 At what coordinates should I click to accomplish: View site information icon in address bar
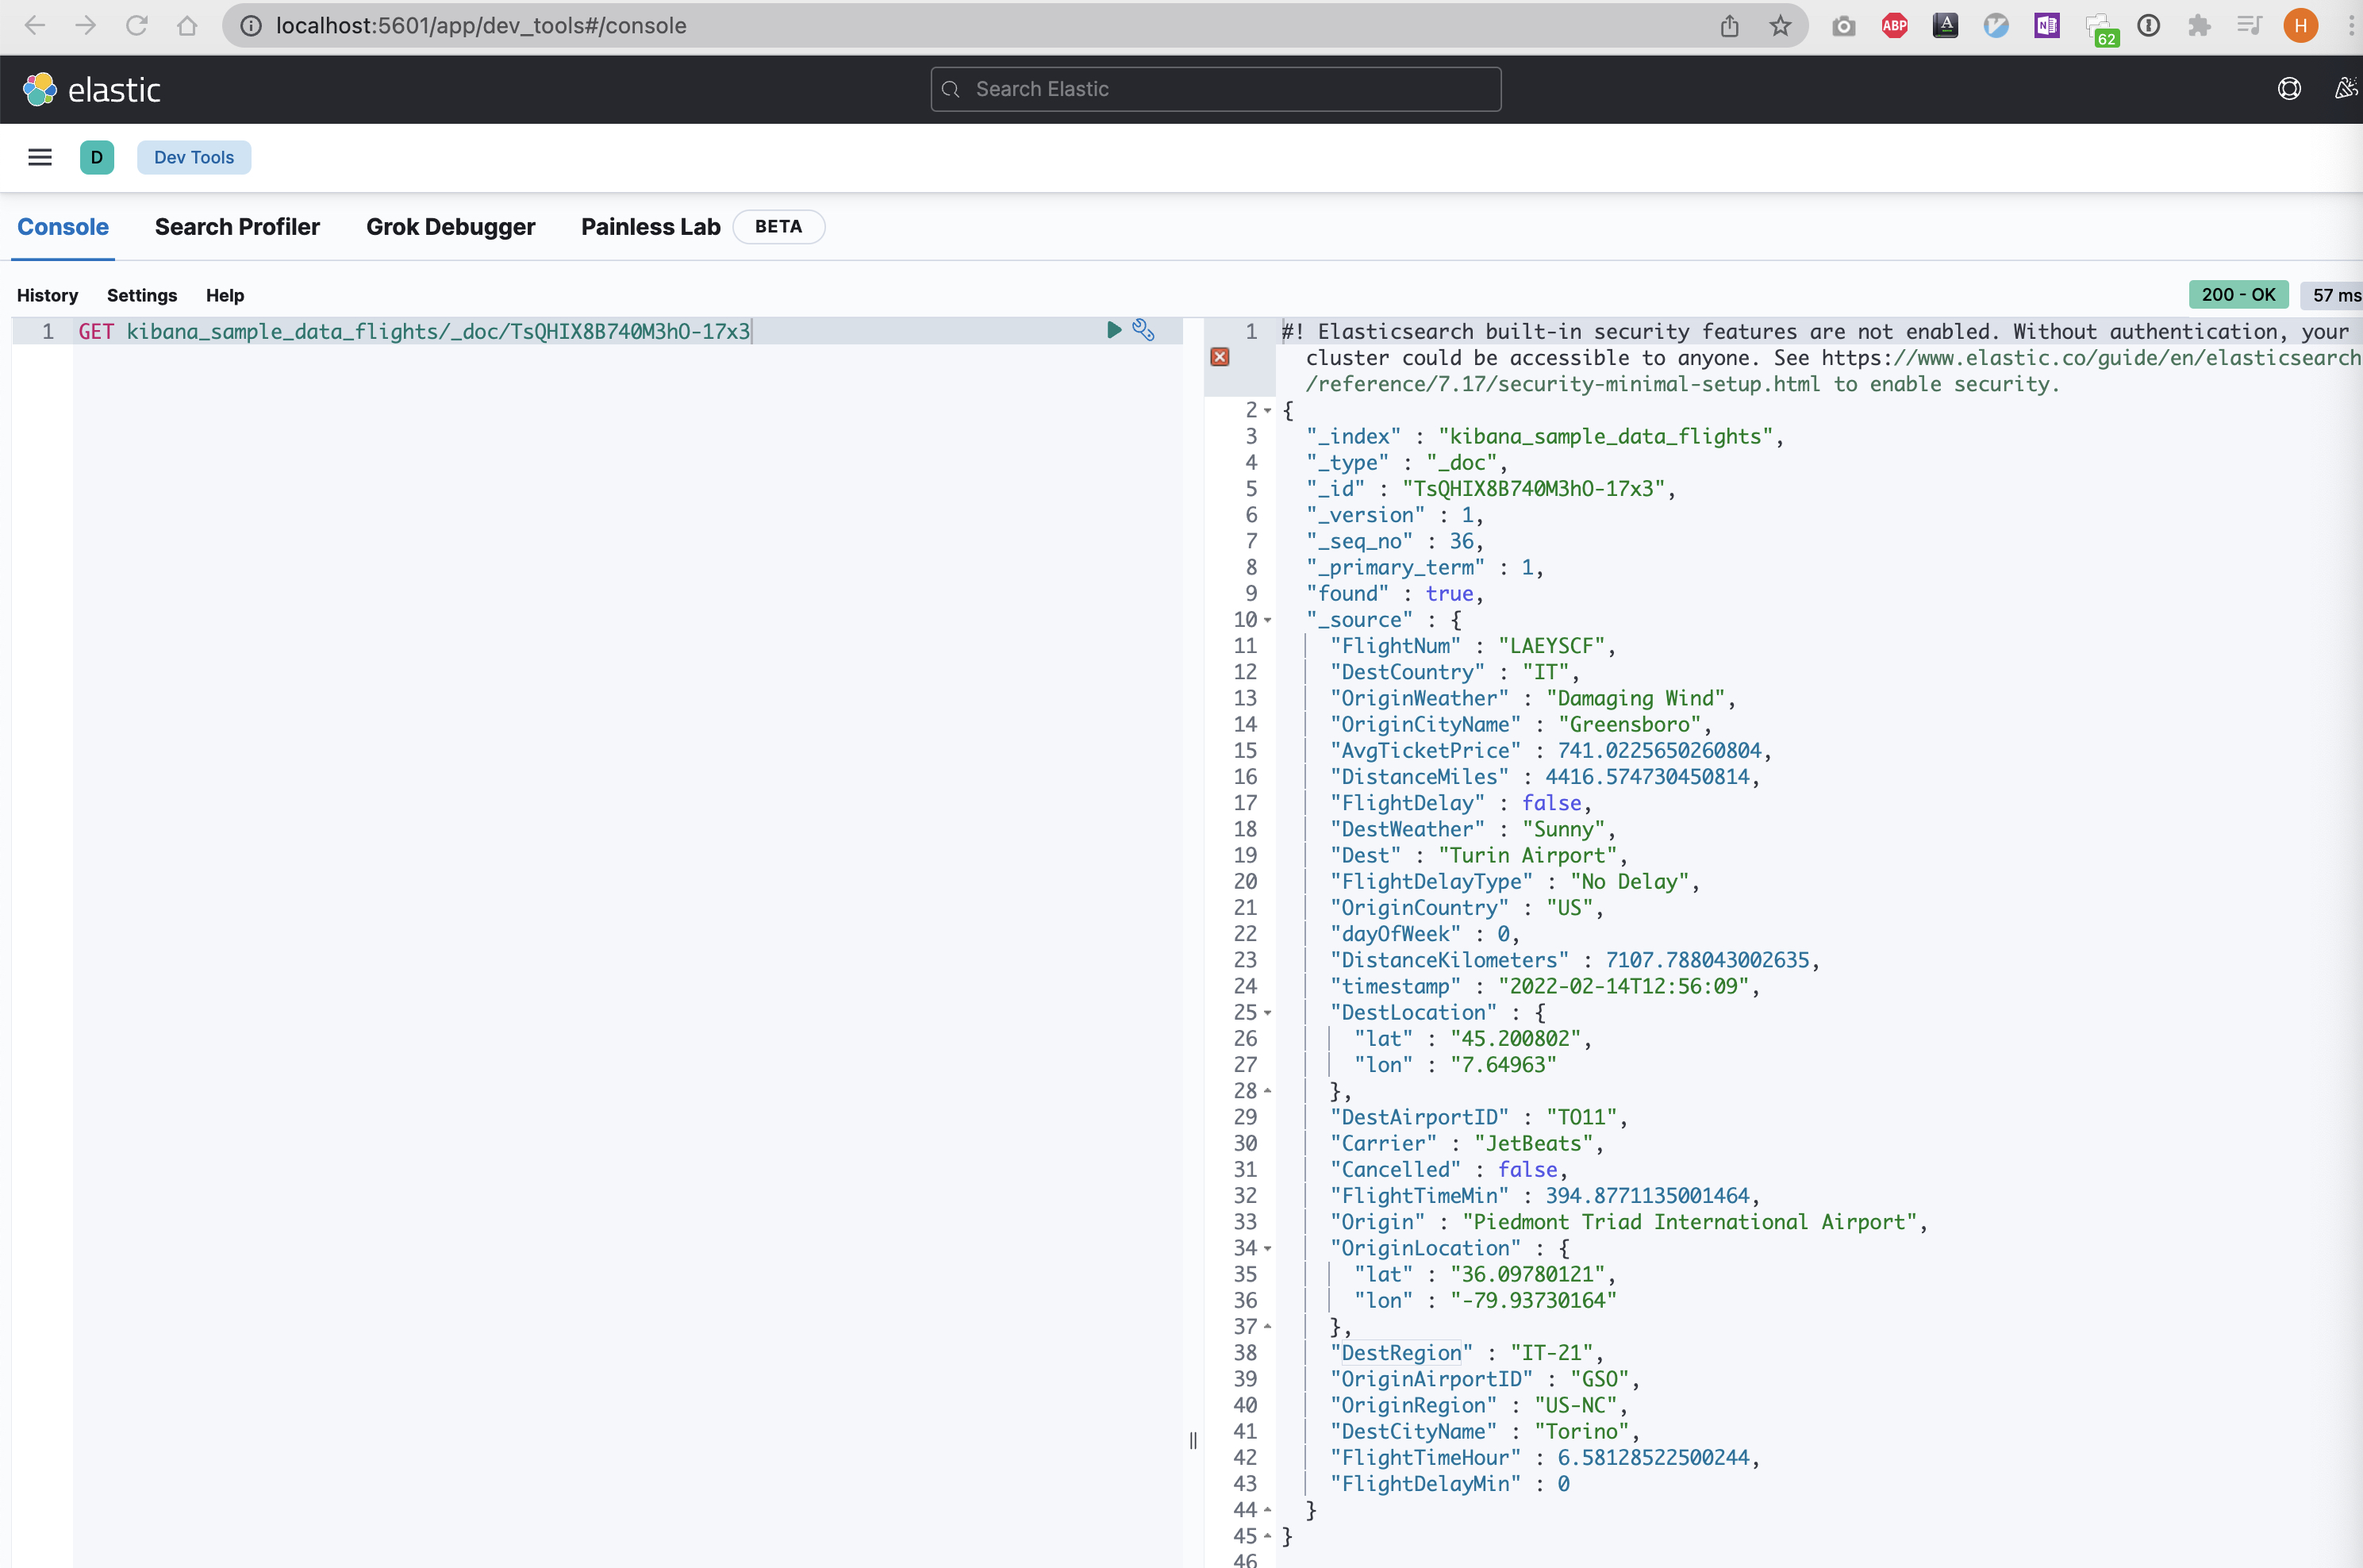tap(251, 26)
